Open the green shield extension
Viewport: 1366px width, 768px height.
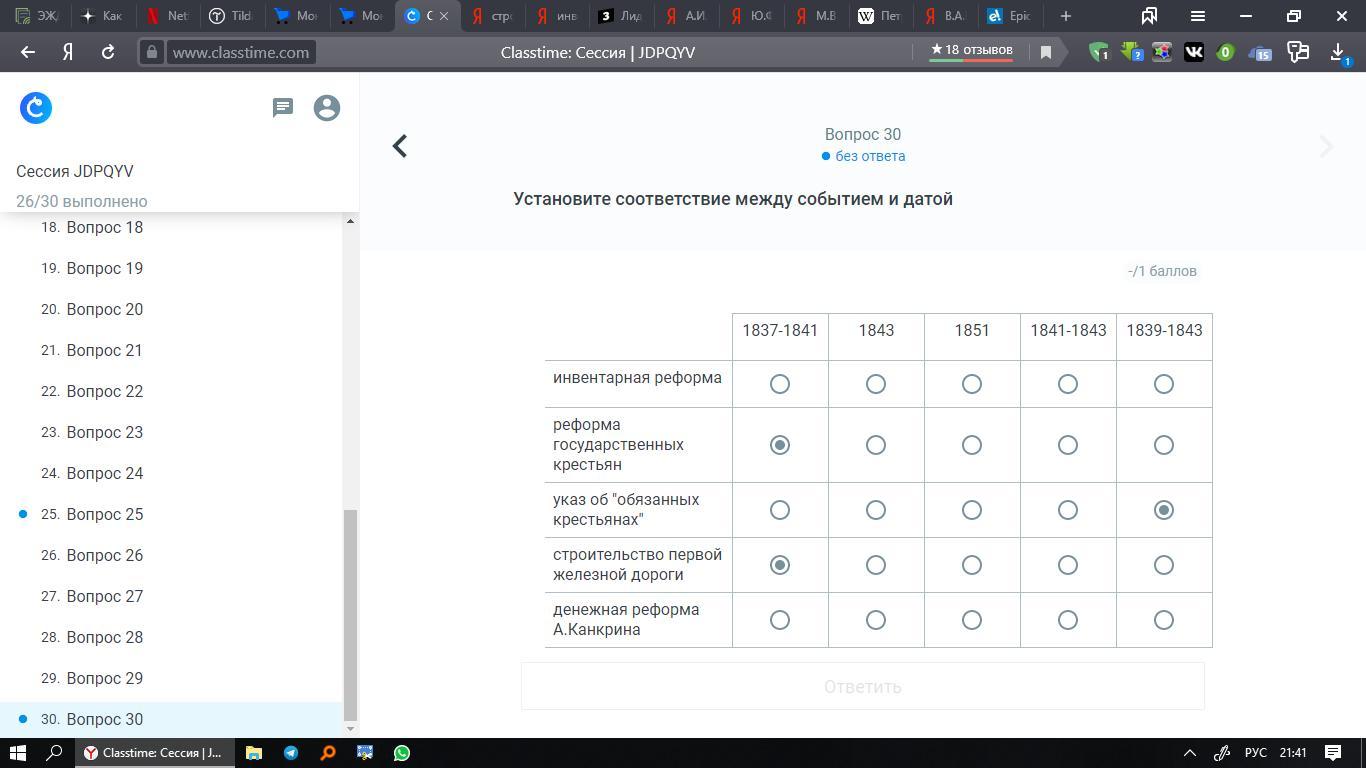click(x=1098, y=52)
